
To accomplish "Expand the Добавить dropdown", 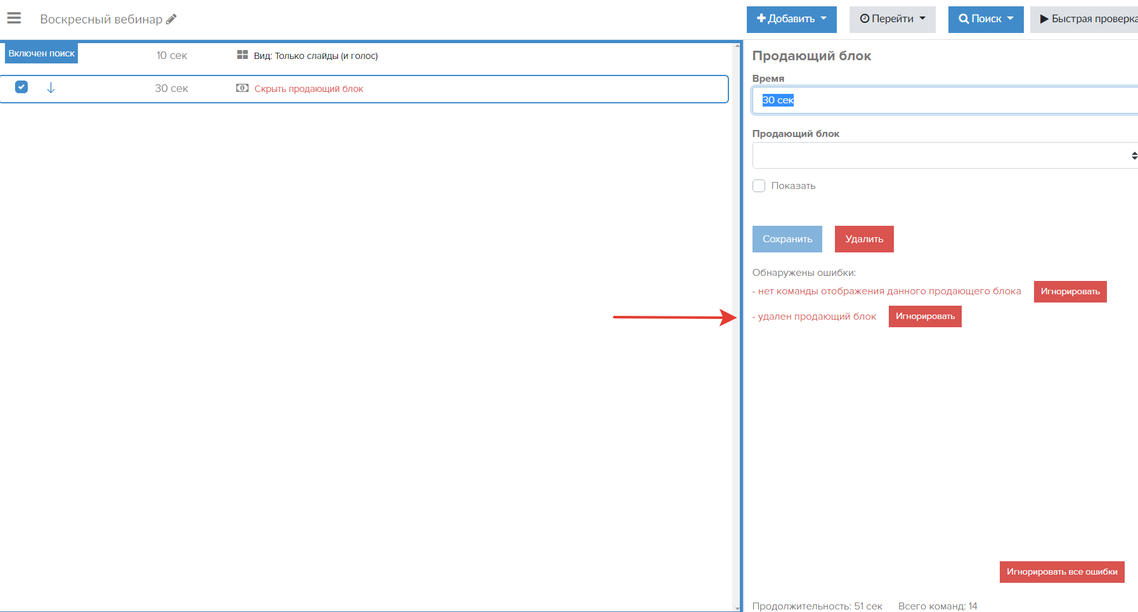I will (x=791, y=19).
